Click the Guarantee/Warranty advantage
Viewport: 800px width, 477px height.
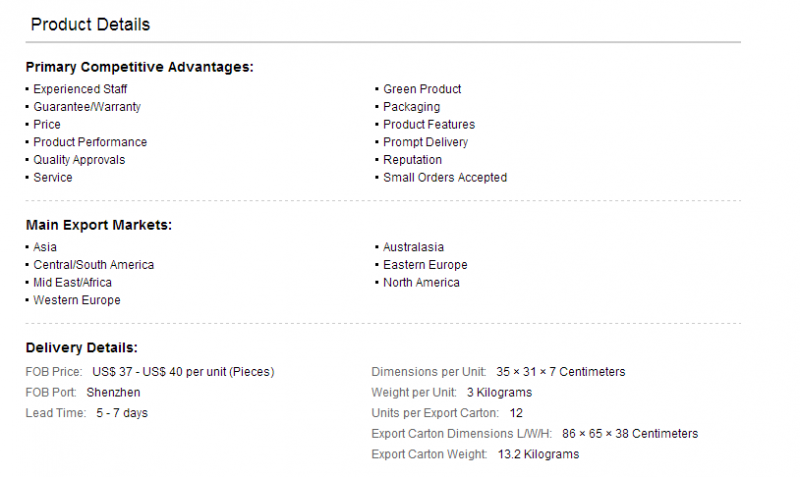87,107
